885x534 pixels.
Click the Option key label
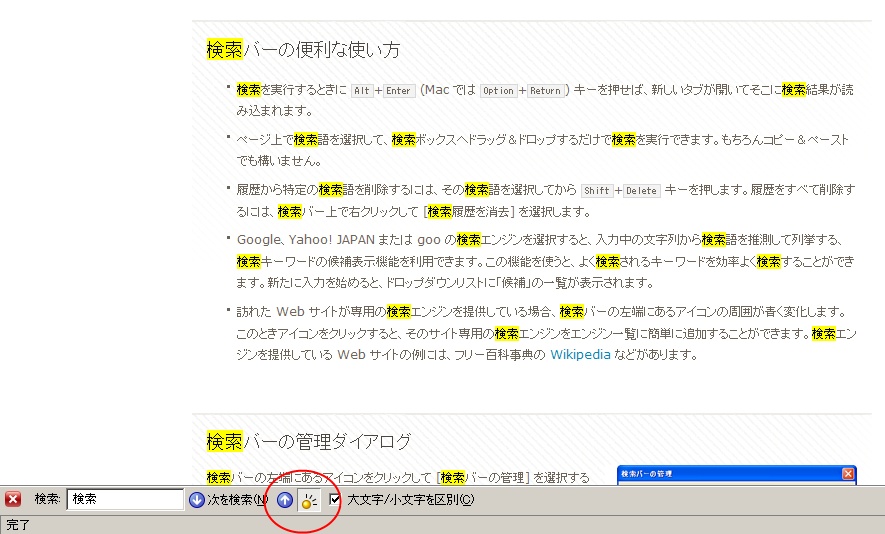[x=498, y=90]
